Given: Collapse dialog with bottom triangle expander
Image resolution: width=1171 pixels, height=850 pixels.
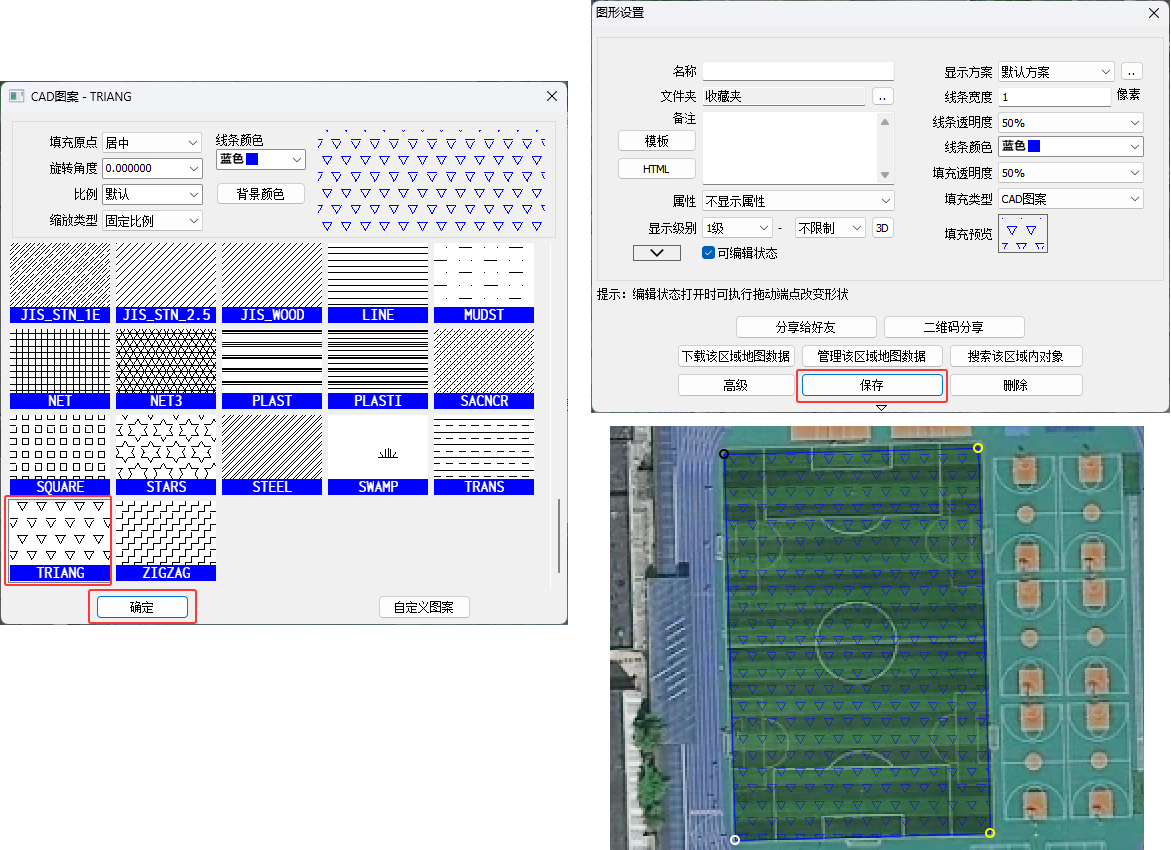Looking at the screenshot, I should [x=881, y=408].
